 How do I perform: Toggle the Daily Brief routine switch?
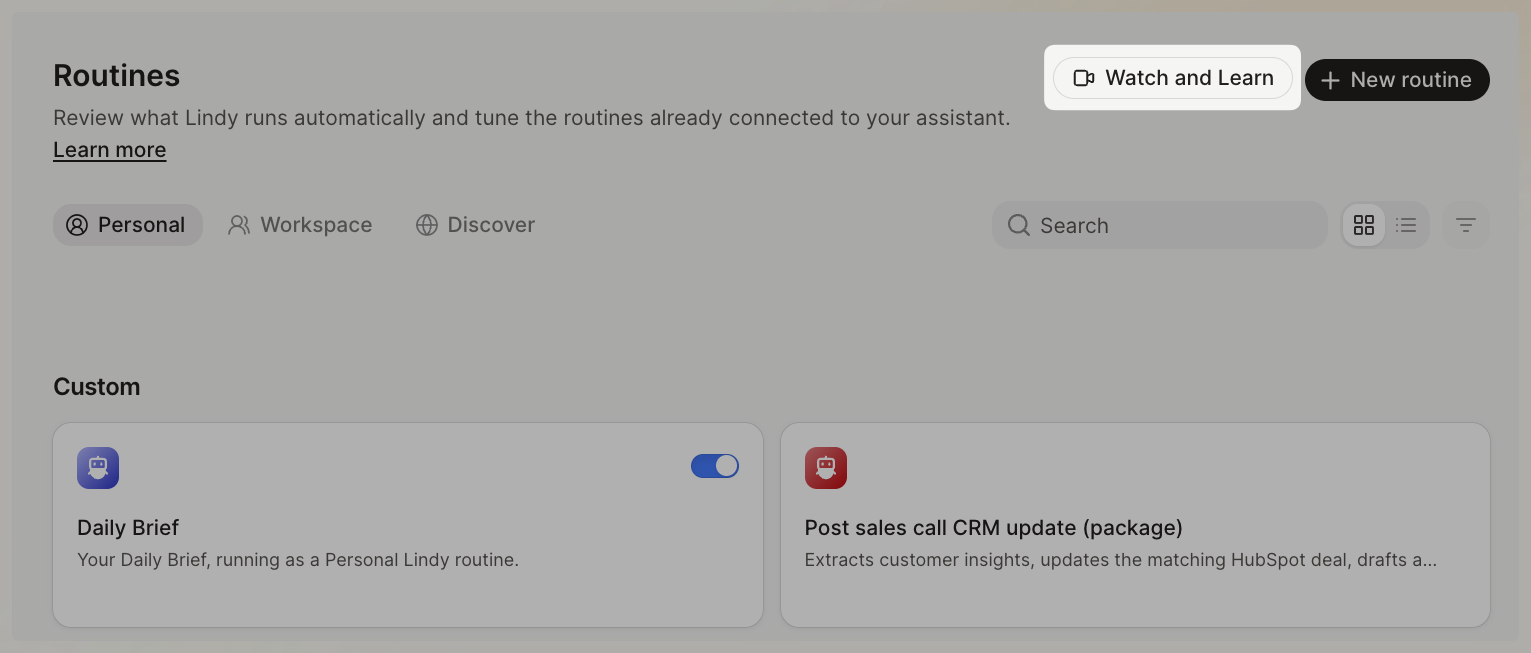(x=715, y=466)
